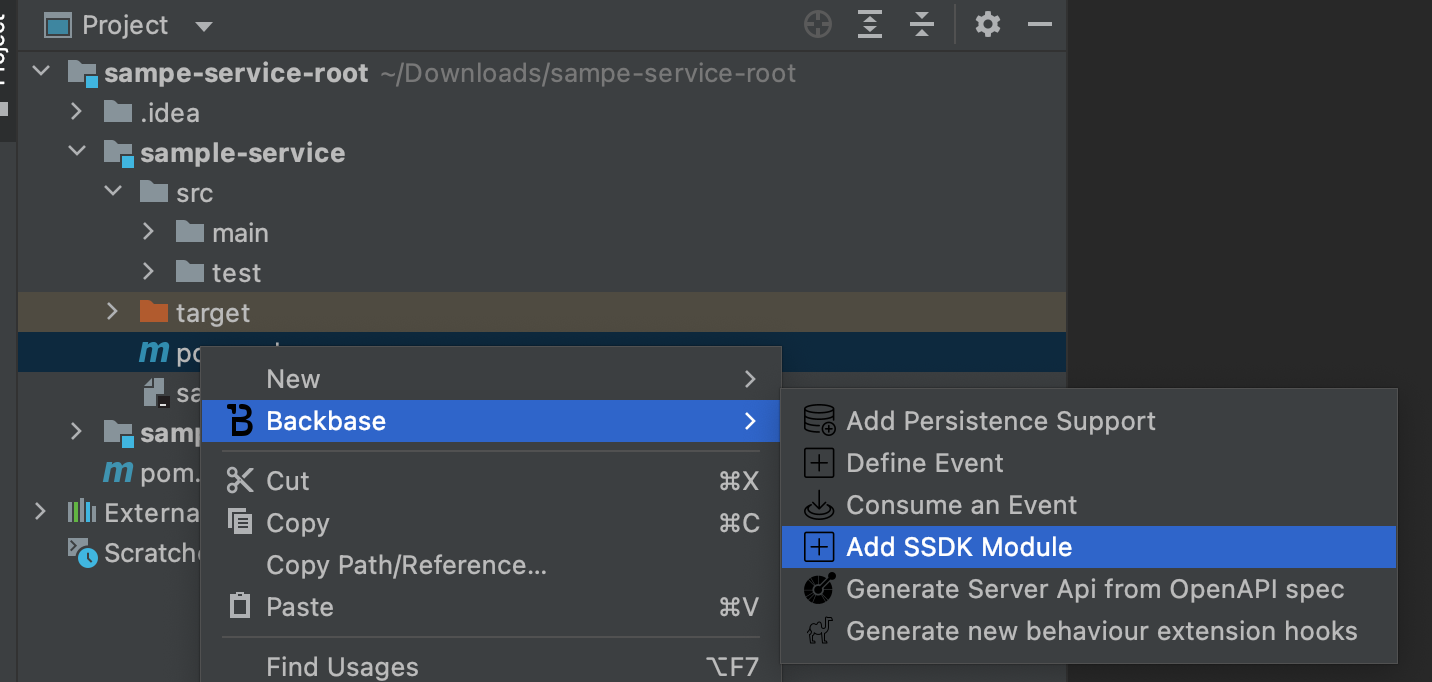Expand the main folder

point(149,232)
